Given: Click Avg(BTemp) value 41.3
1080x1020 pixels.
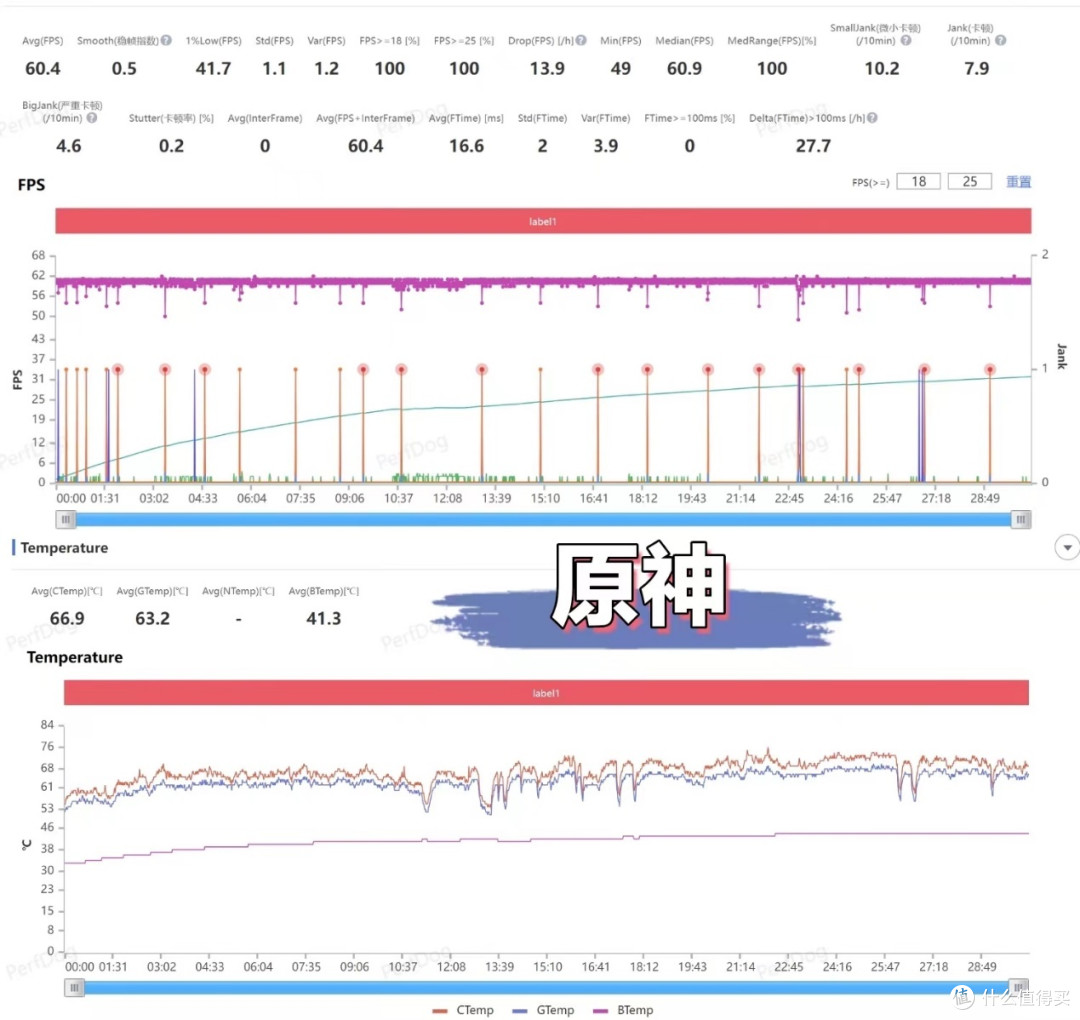Looking at the screenshot, I should (x=324, y=618).
